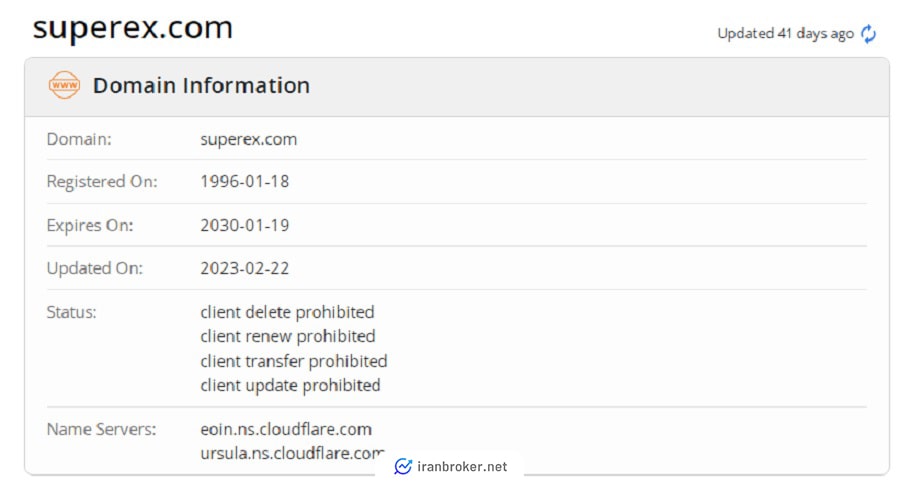
Task: Click the client renew prohibited status
Action: [288, 336]
